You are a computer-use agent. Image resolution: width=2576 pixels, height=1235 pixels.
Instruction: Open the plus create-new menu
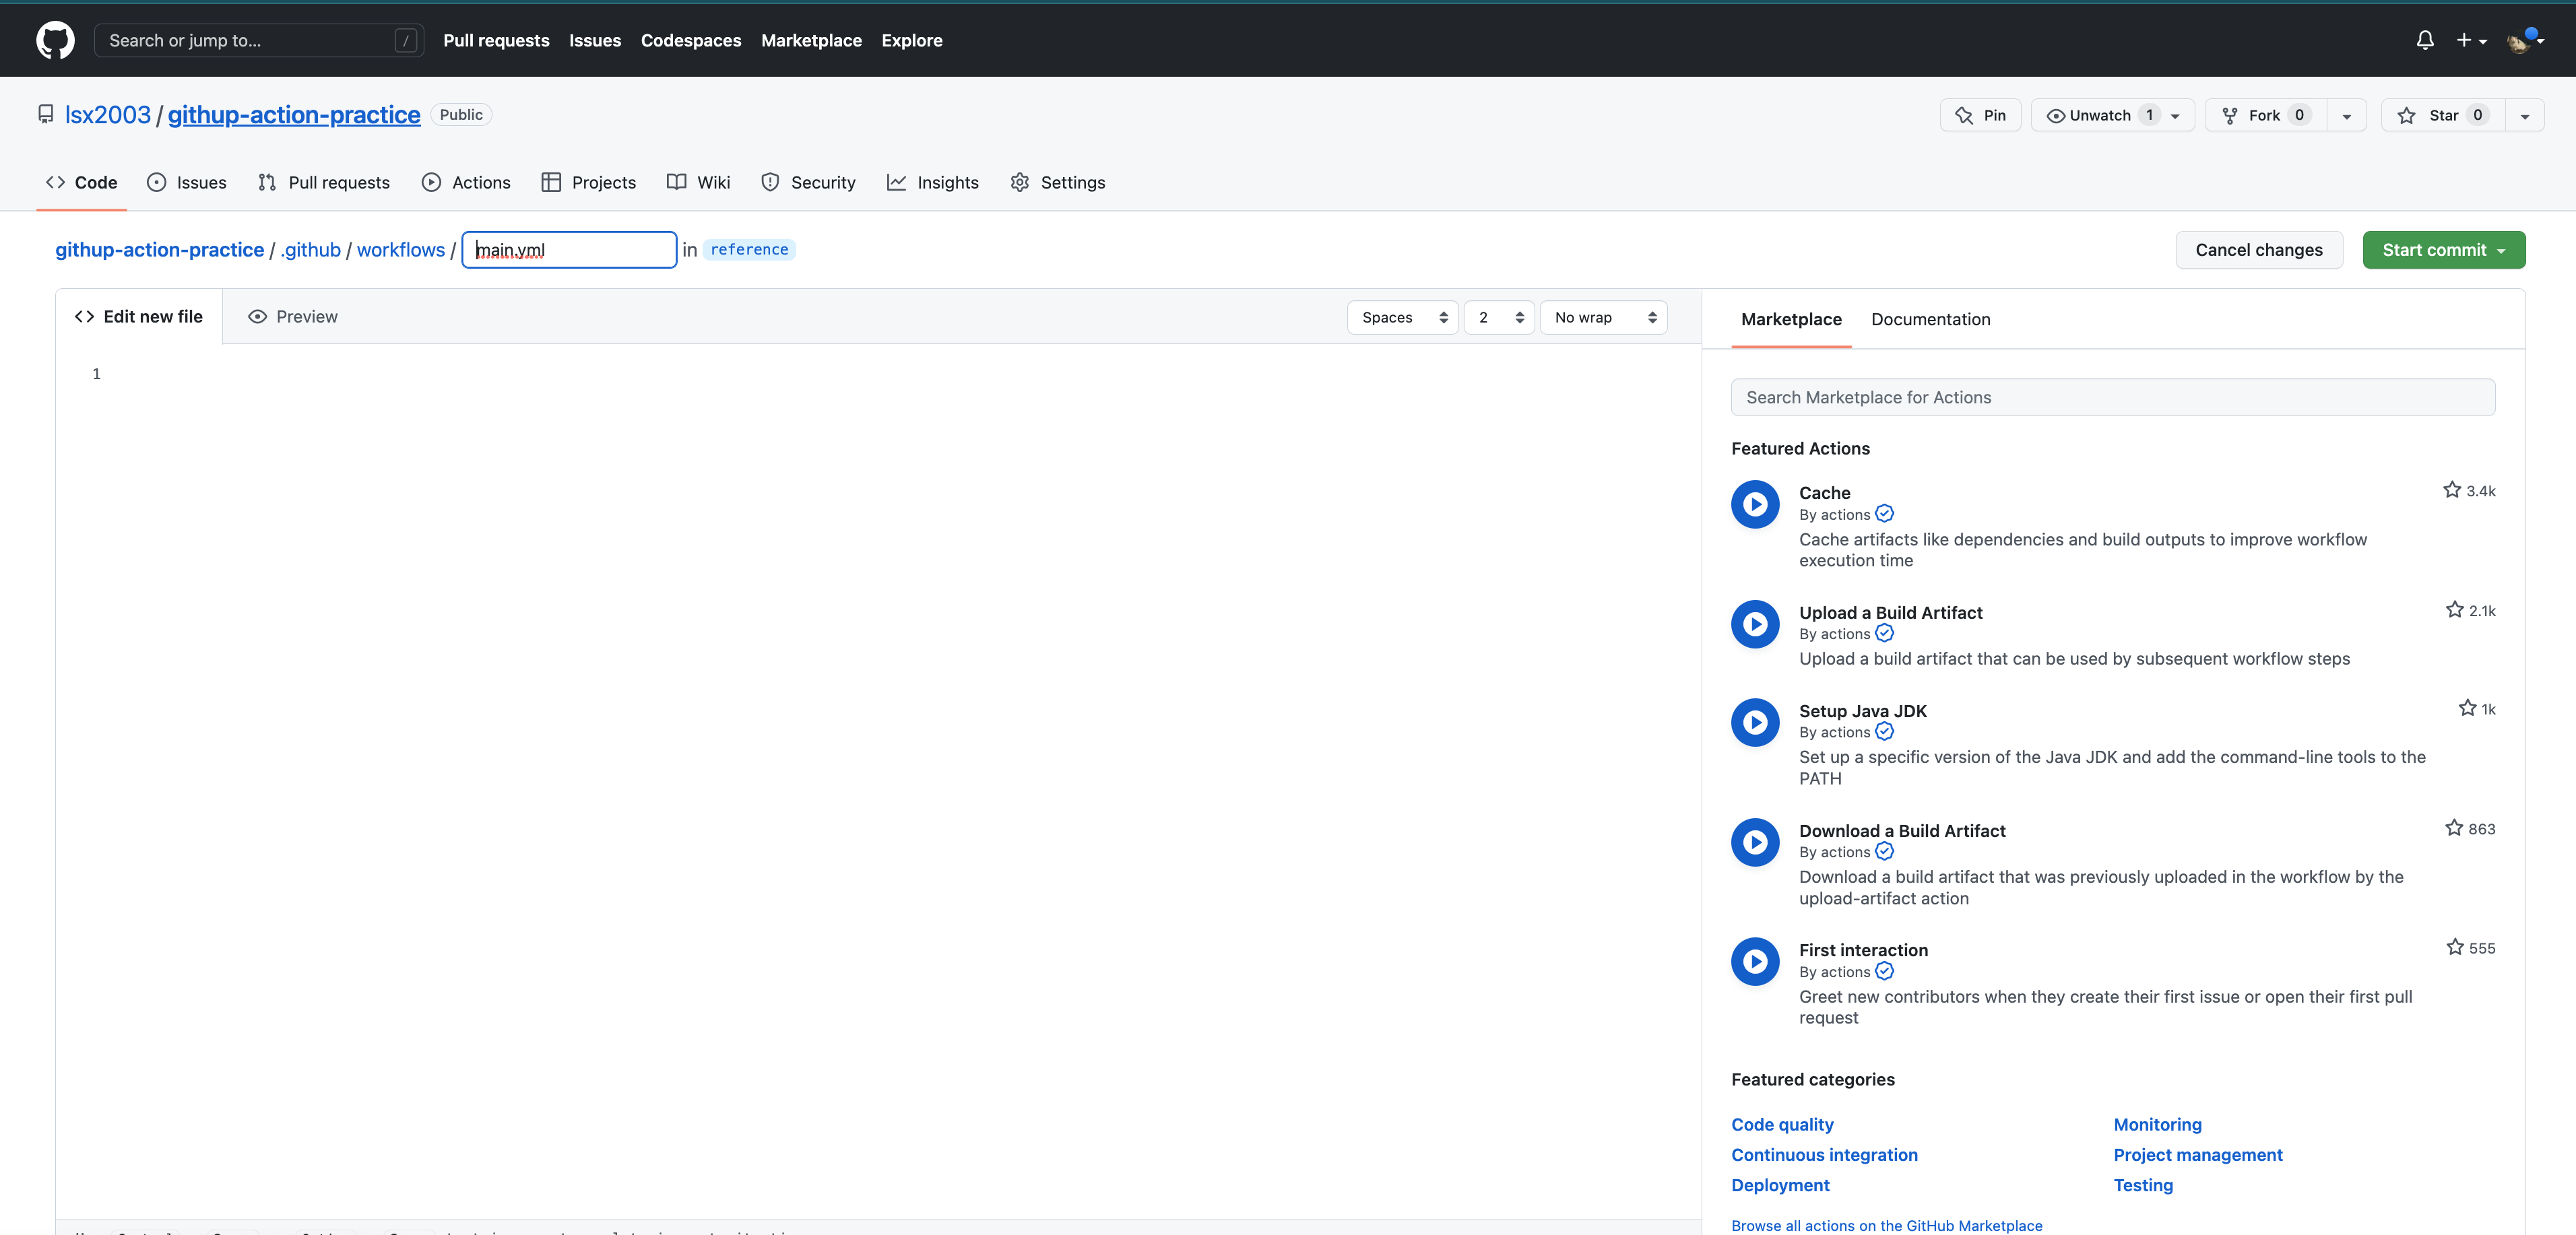(x=2471, y=40)
